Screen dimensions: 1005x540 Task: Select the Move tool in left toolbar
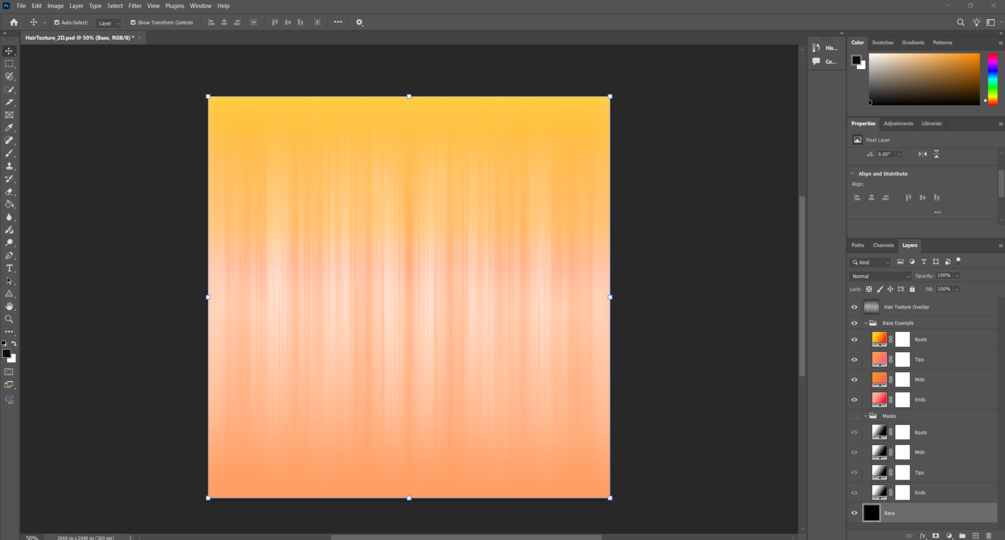(9, 51)
